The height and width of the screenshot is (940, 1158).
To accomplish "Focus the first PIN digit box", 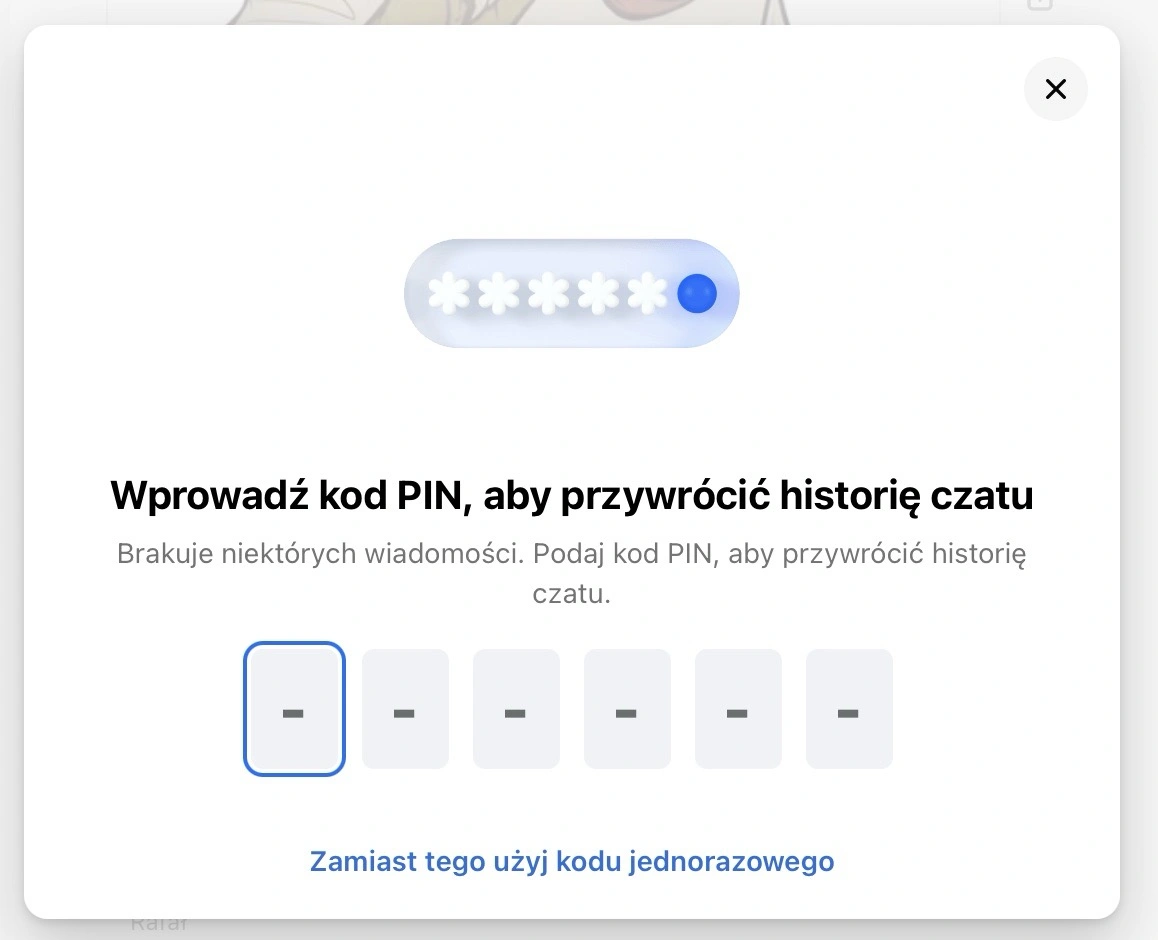I will (294, 709).
